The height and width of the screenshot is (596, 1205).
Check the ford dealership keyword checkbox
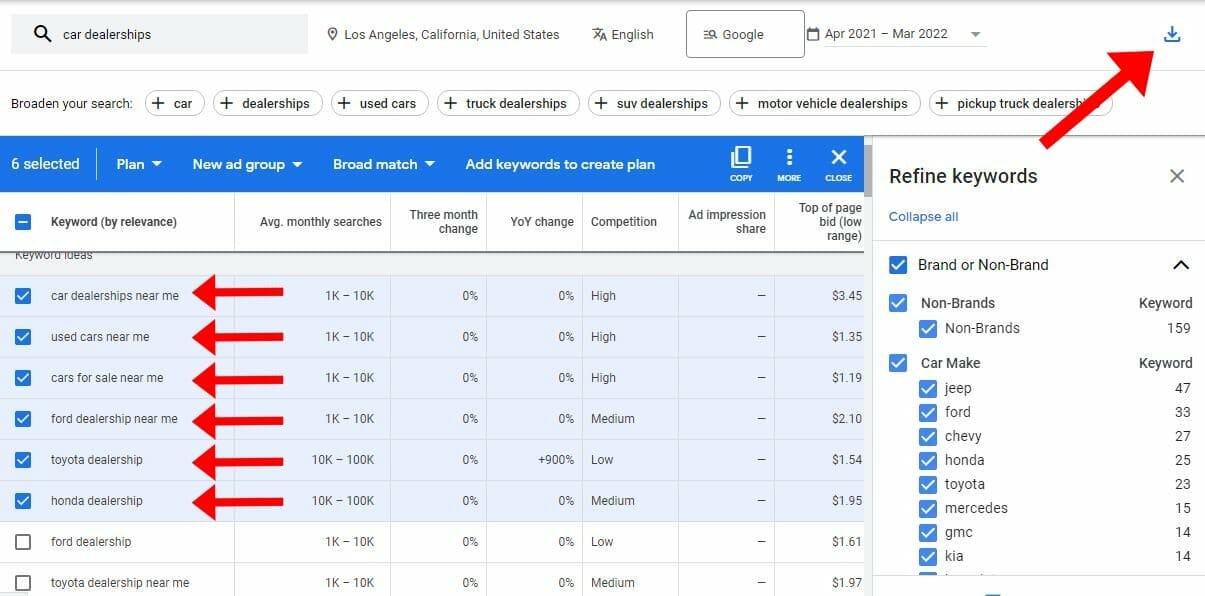click(x=22, y=541)
